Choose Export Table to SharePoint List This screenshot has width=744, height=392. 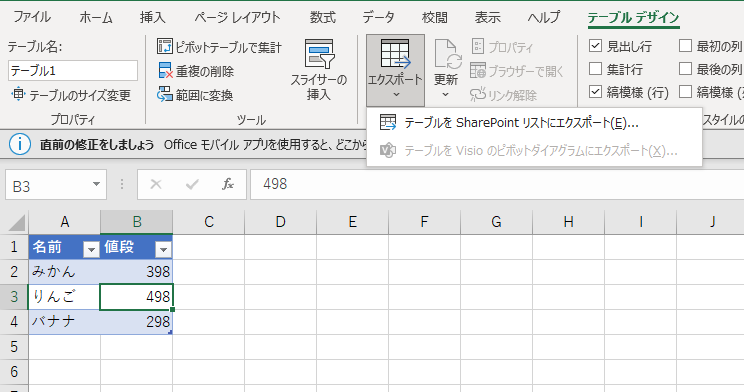(534, 123)
